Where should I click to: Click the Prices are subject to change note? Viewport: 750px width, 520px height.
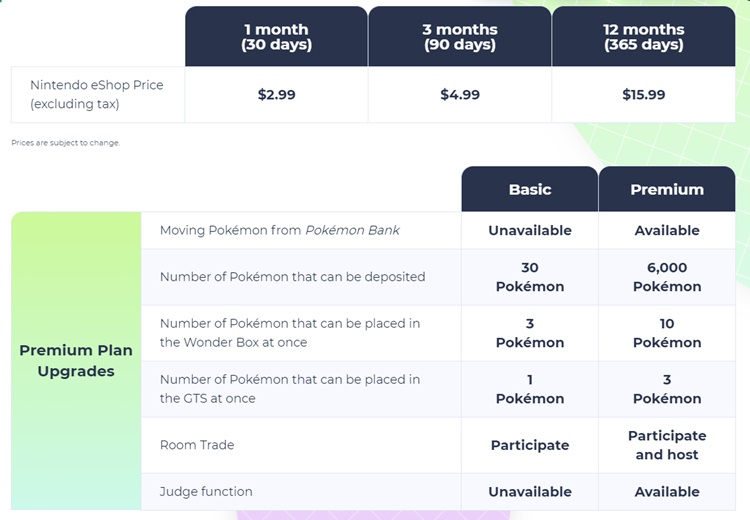(66, 143)
